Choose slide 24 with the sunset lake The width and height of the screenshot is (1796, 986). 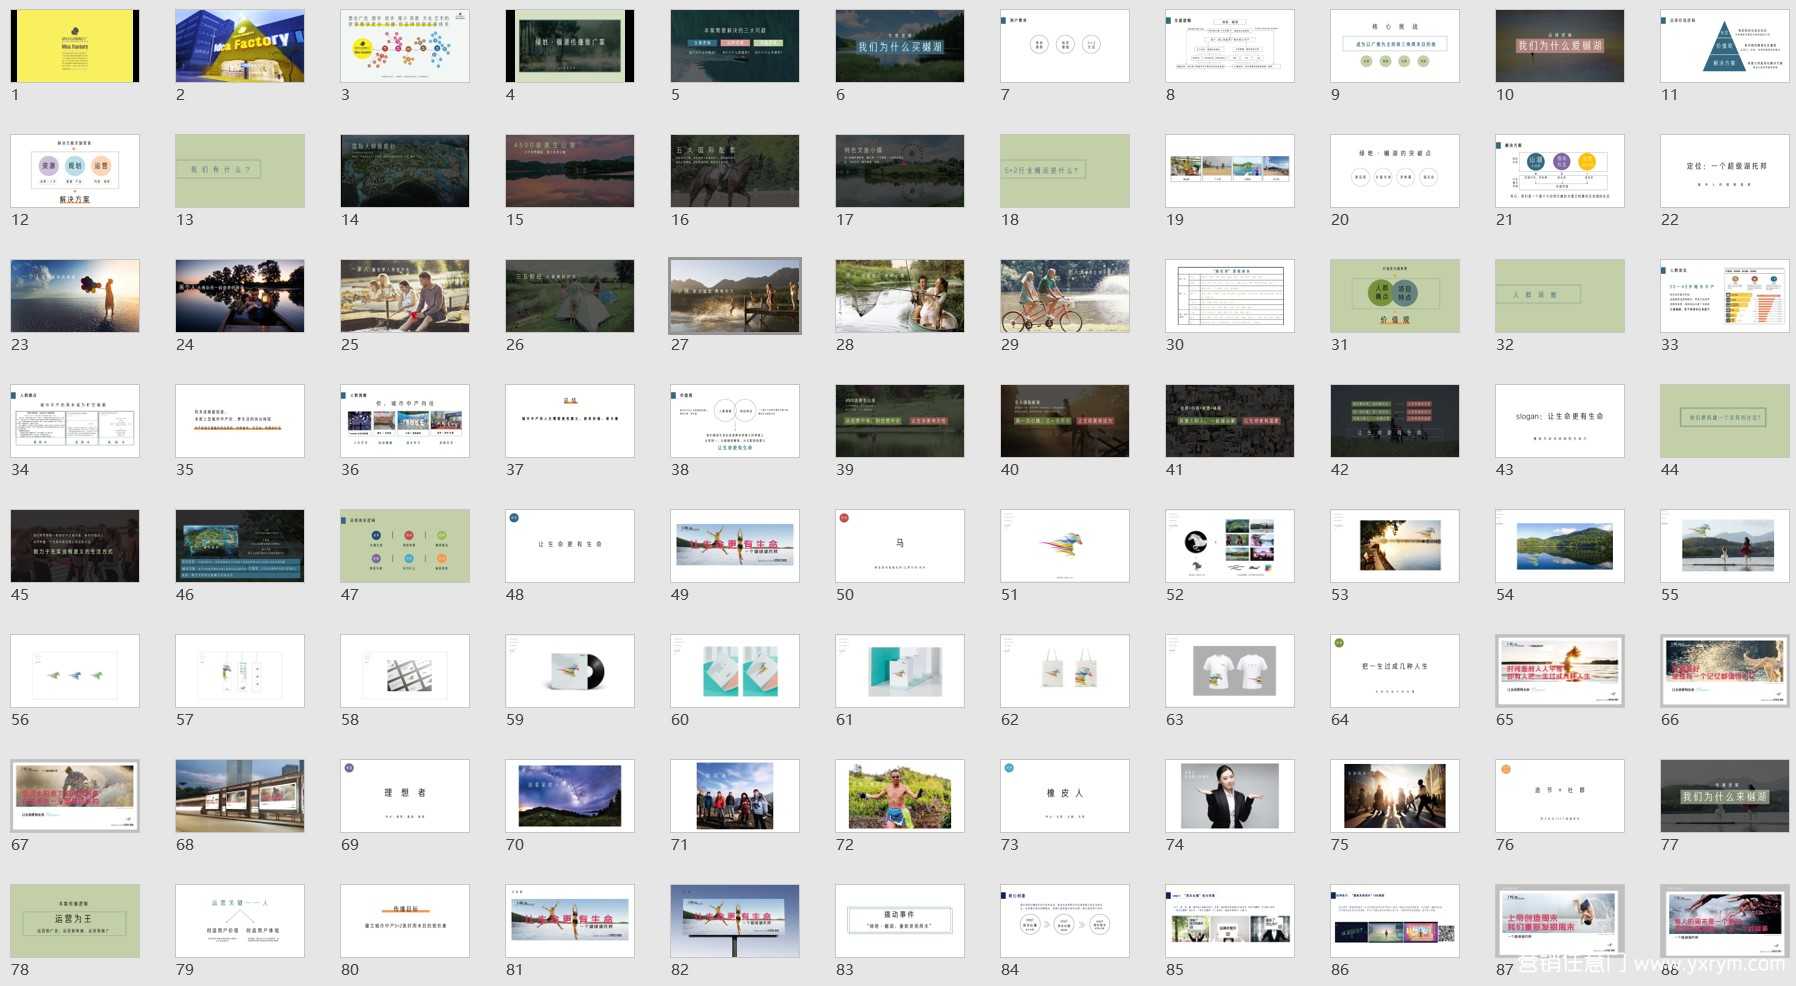coord(240,296)
